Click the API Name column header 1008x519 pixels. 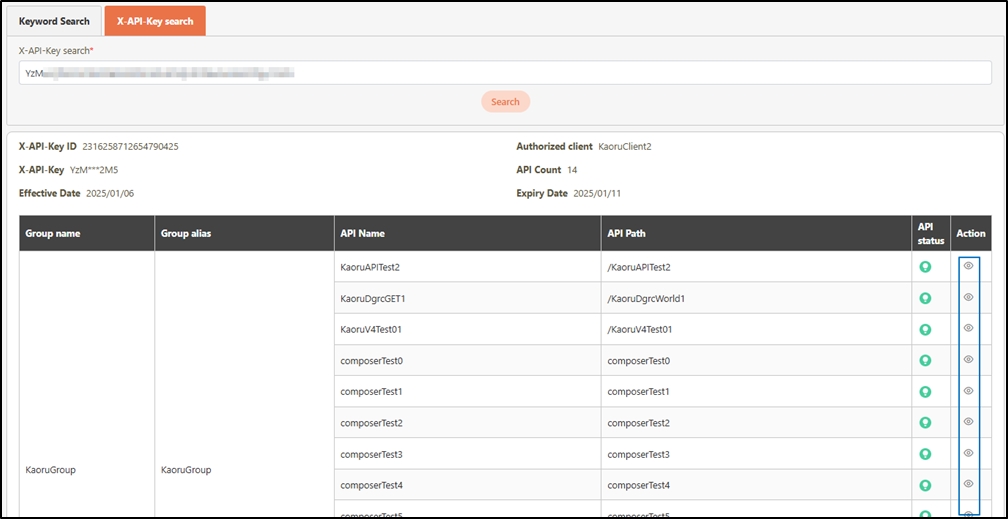[x=362, y=234]
